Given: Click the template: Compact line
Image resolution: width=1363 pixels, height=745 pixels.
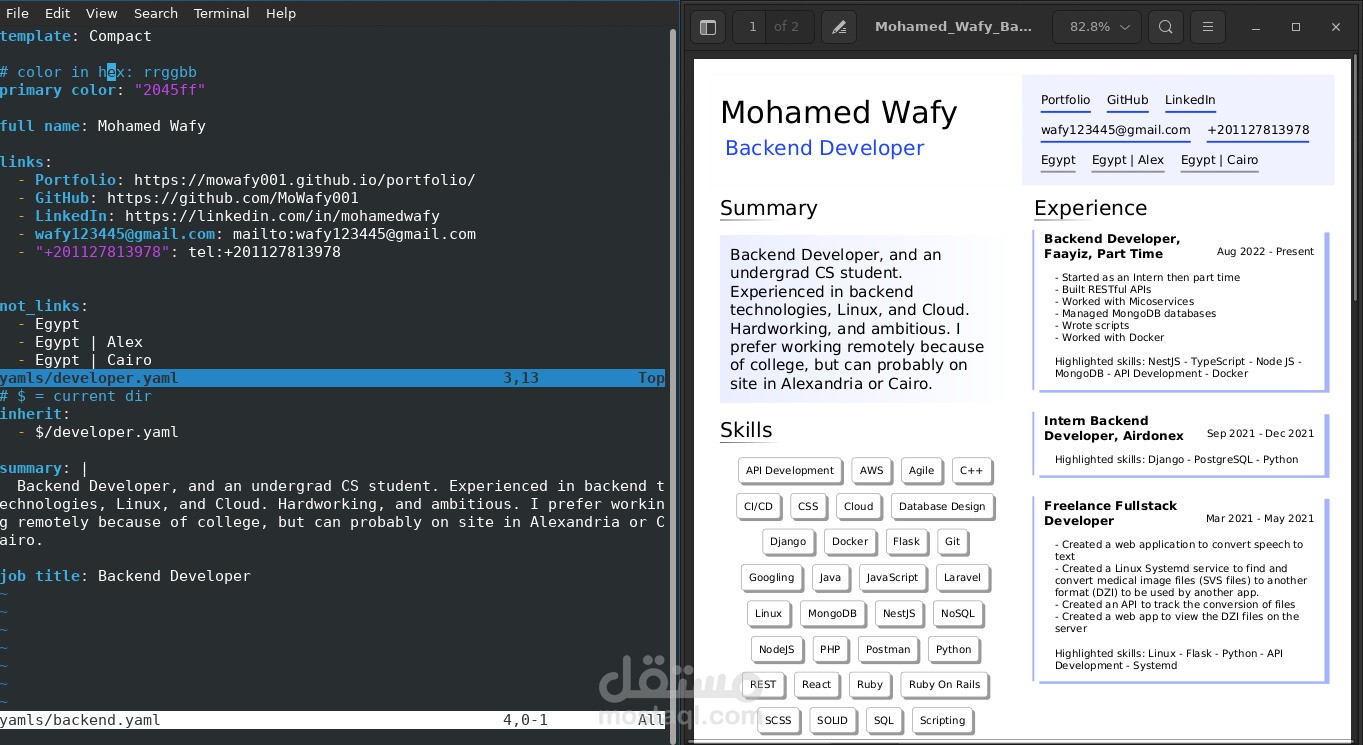Looking at the screenshot, I should [76, 36].
